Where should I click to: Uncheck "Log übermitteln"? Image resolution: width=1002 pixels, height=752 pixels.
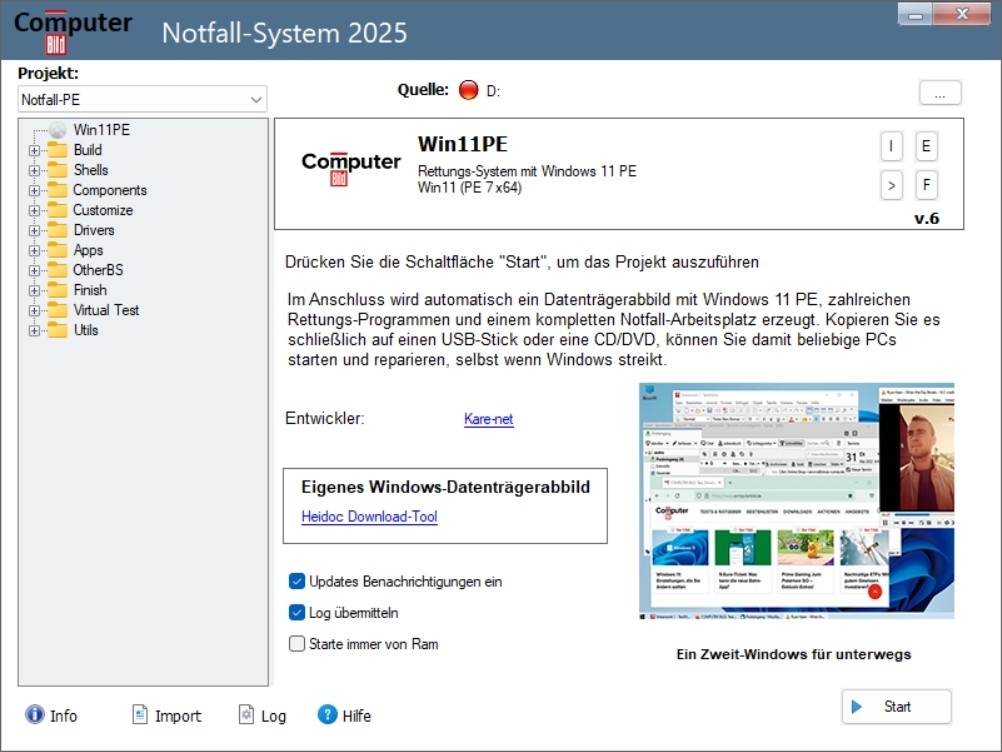point(296,612)
